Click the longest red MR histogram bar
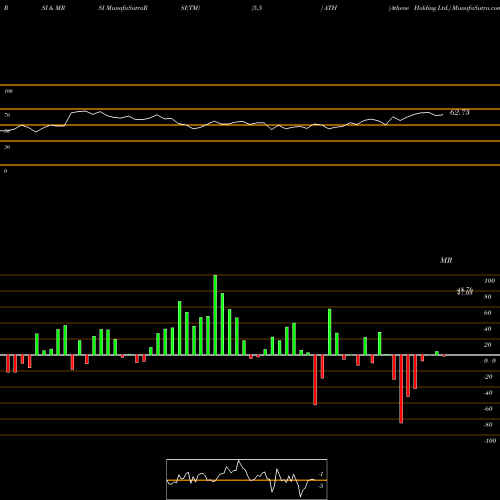The height and width of the screenshot is (500, 500). [x=401, y=389]
